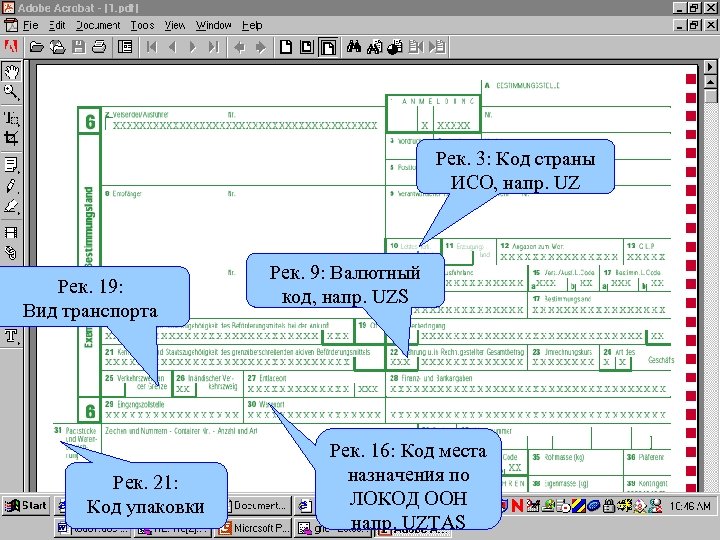Select the Movie tool

click(11, 232)
